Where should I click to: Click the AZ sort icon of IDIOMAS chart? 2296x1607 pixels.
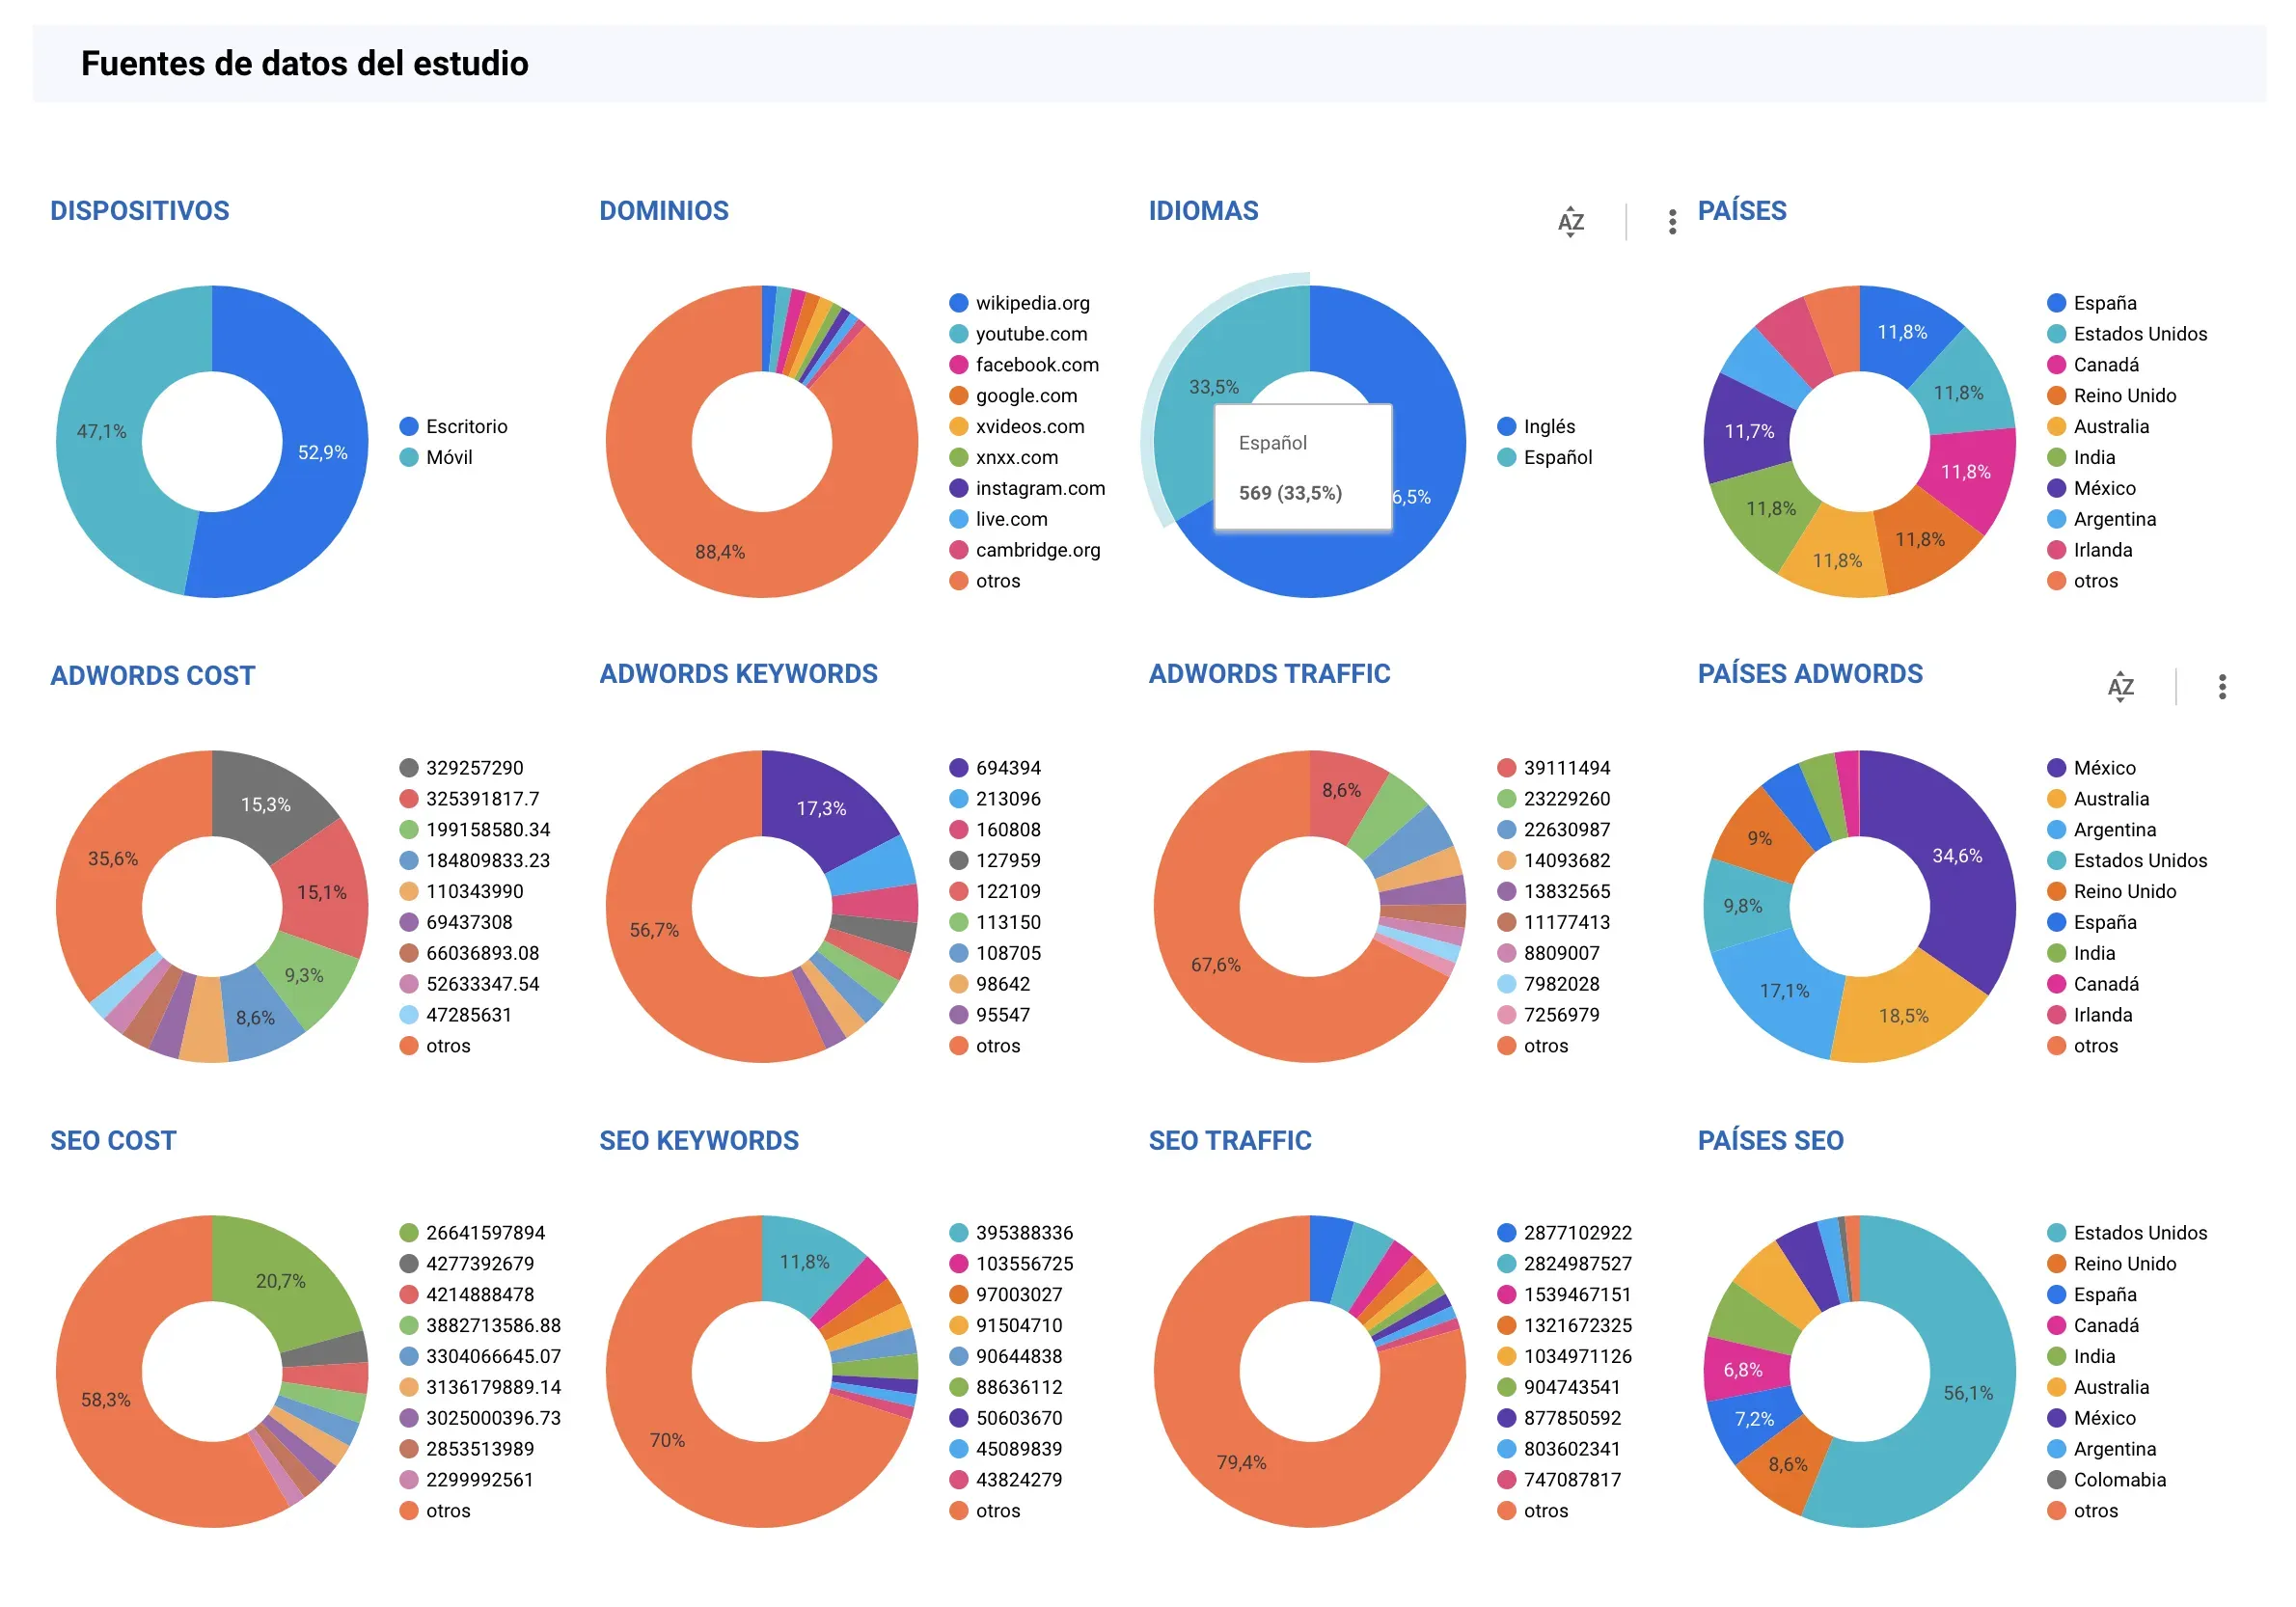point(1570,221)
